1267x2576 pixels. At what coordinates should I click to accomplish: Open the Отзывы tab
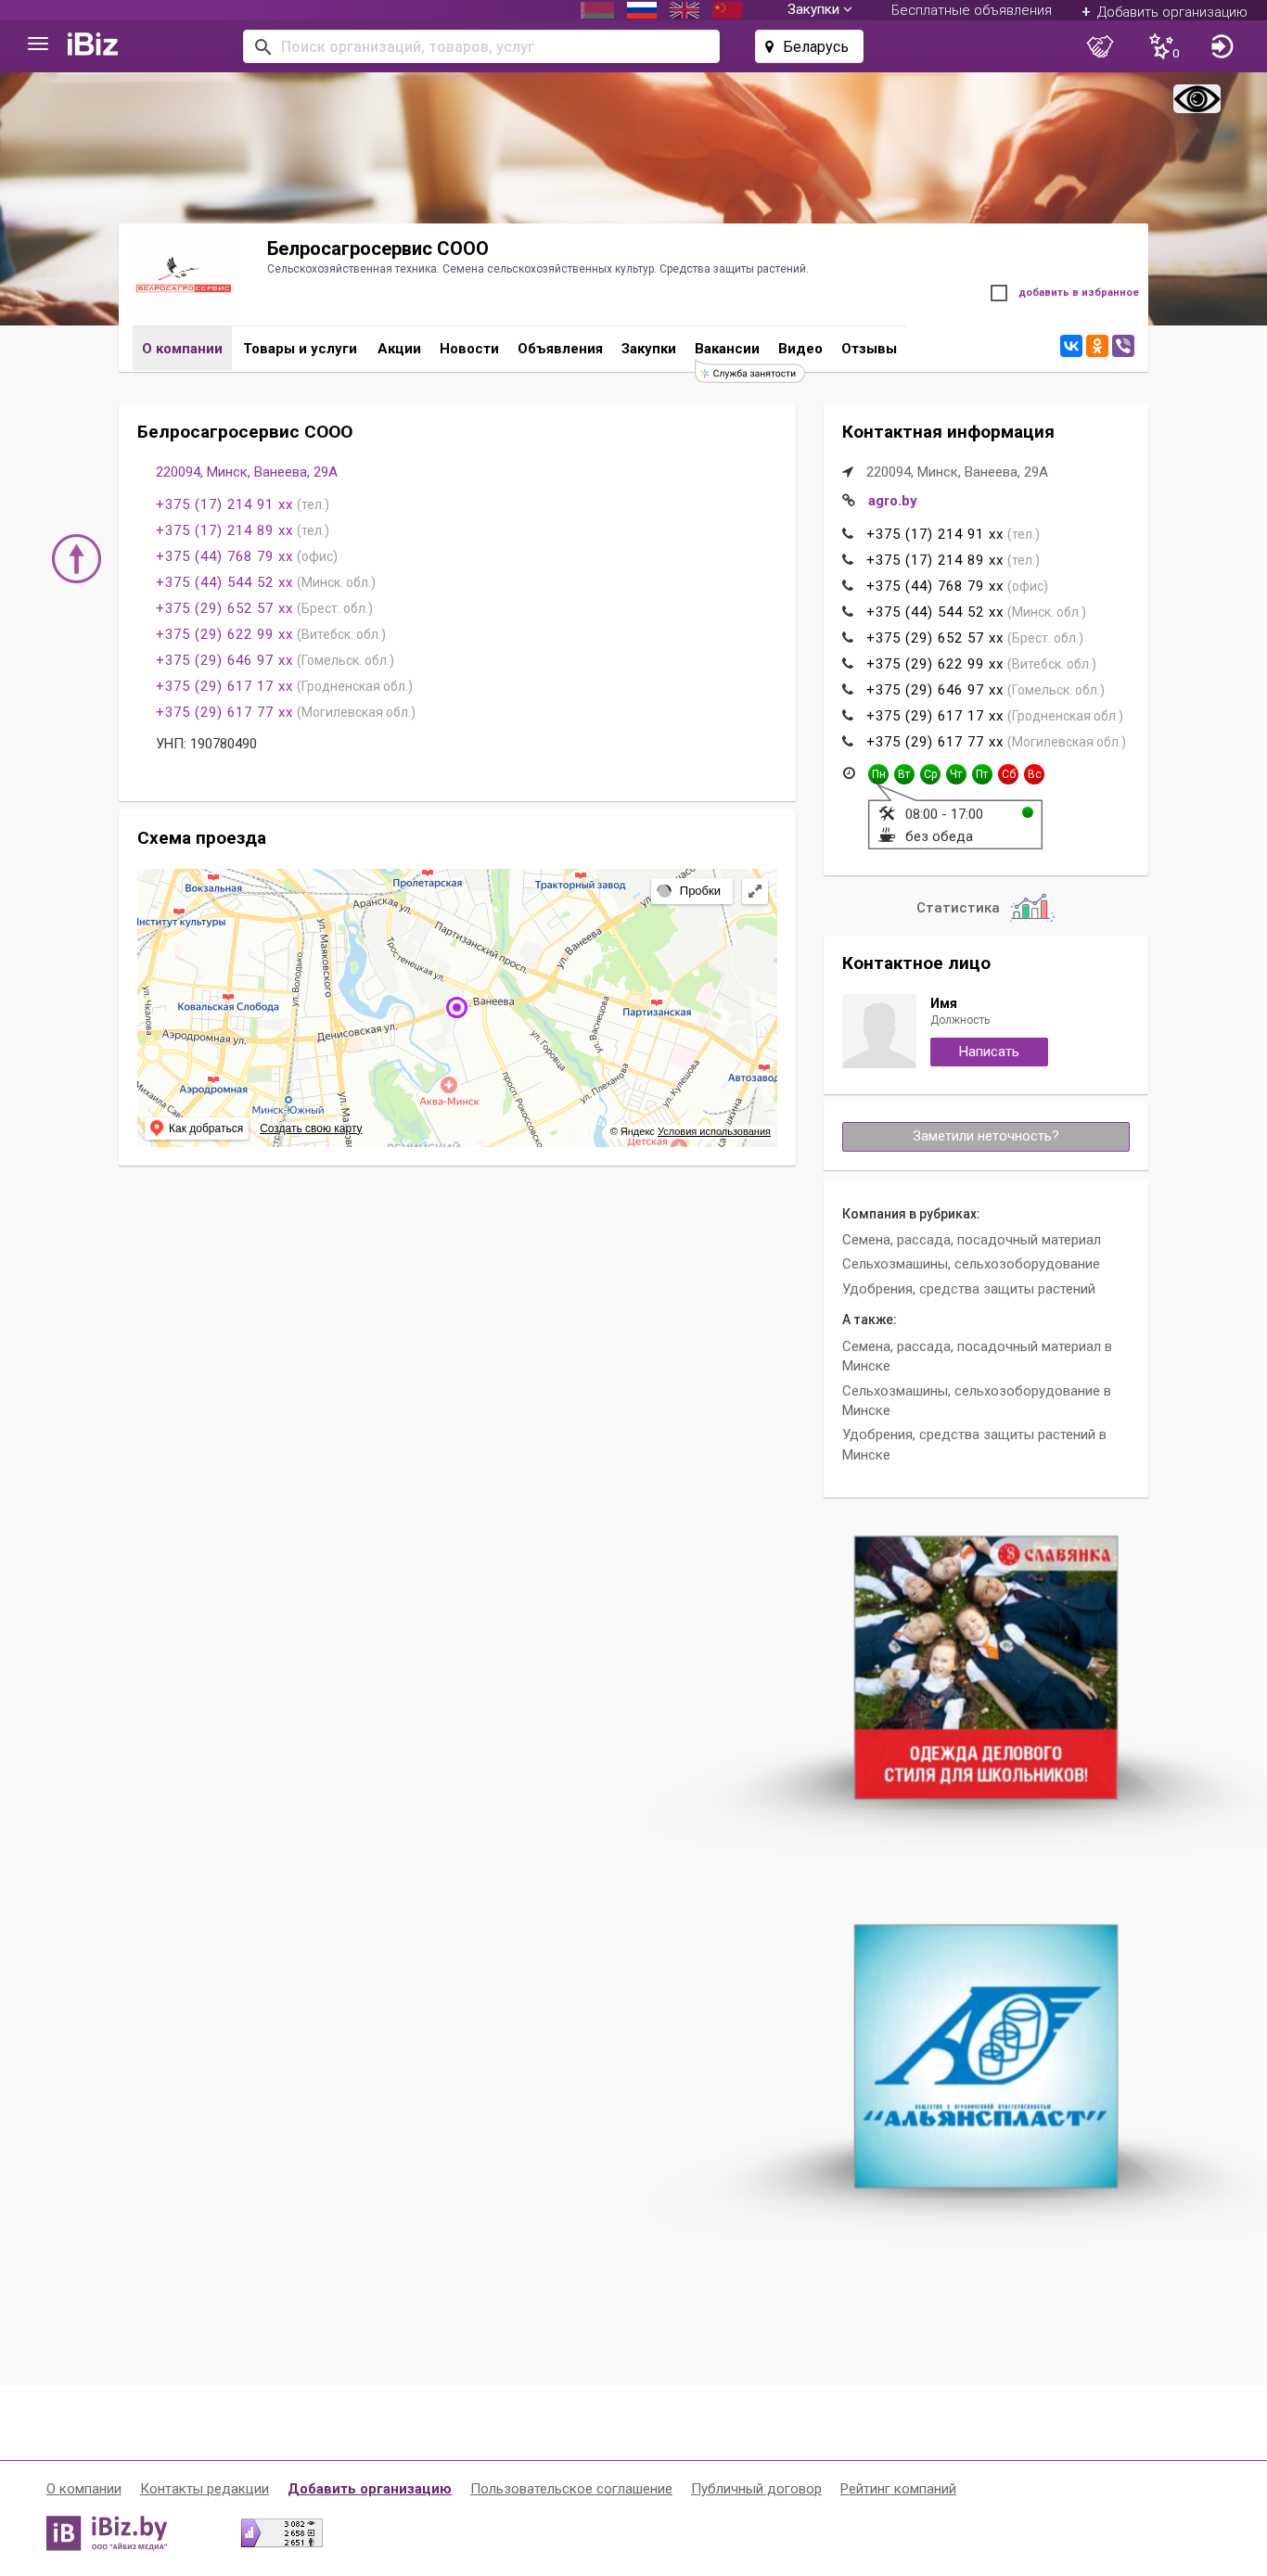pos(869,349)
